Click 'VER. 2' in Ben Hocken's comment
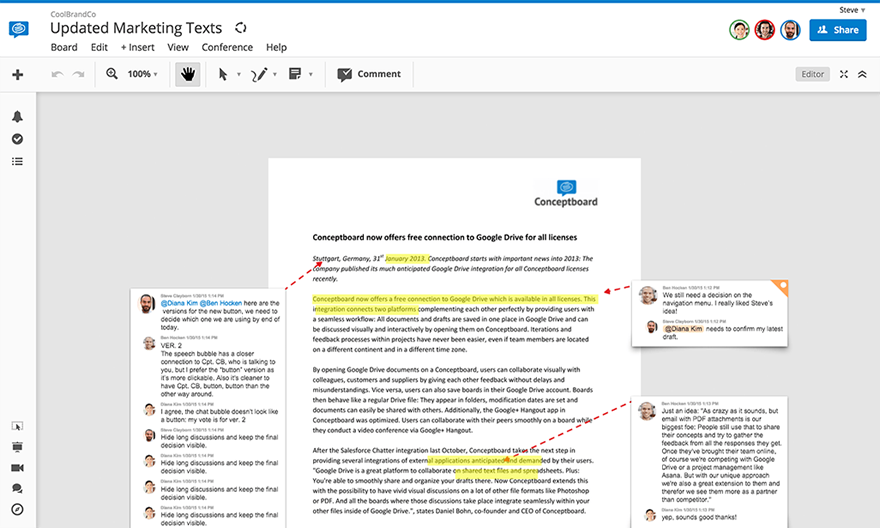Image resolution: width=880 pixels, height=528 pixels. click(171, 346)
